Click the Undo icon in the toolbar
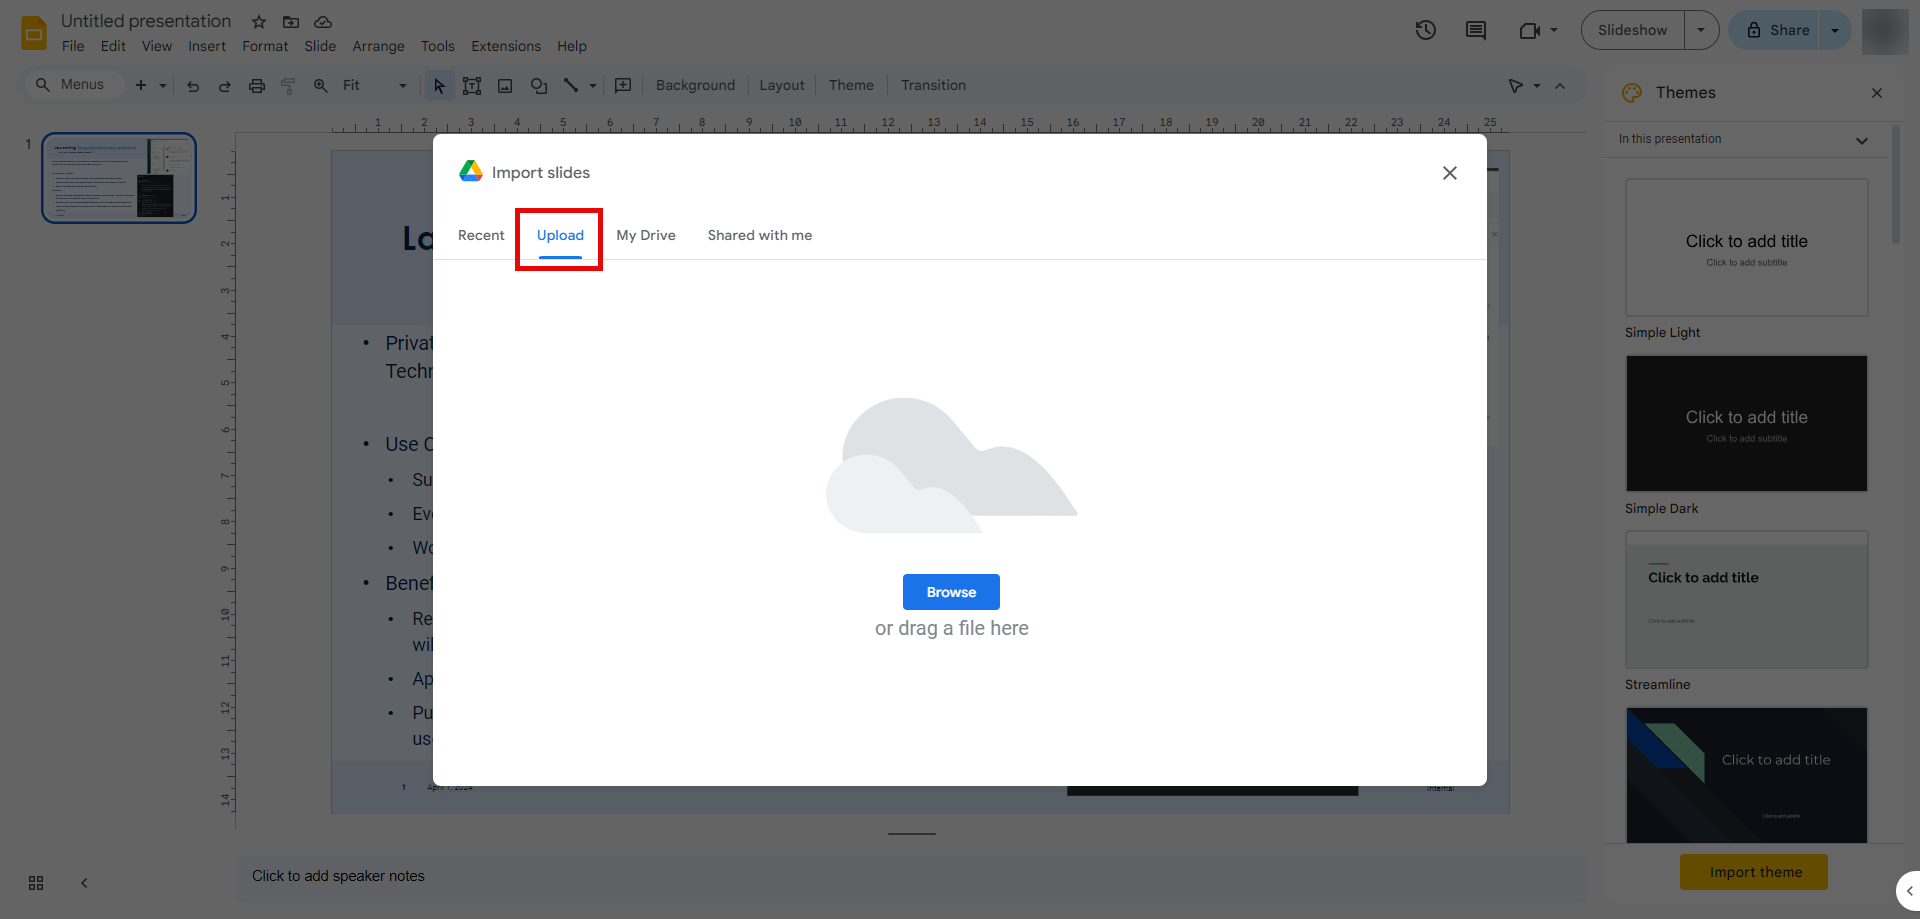 tap(192, 86)
